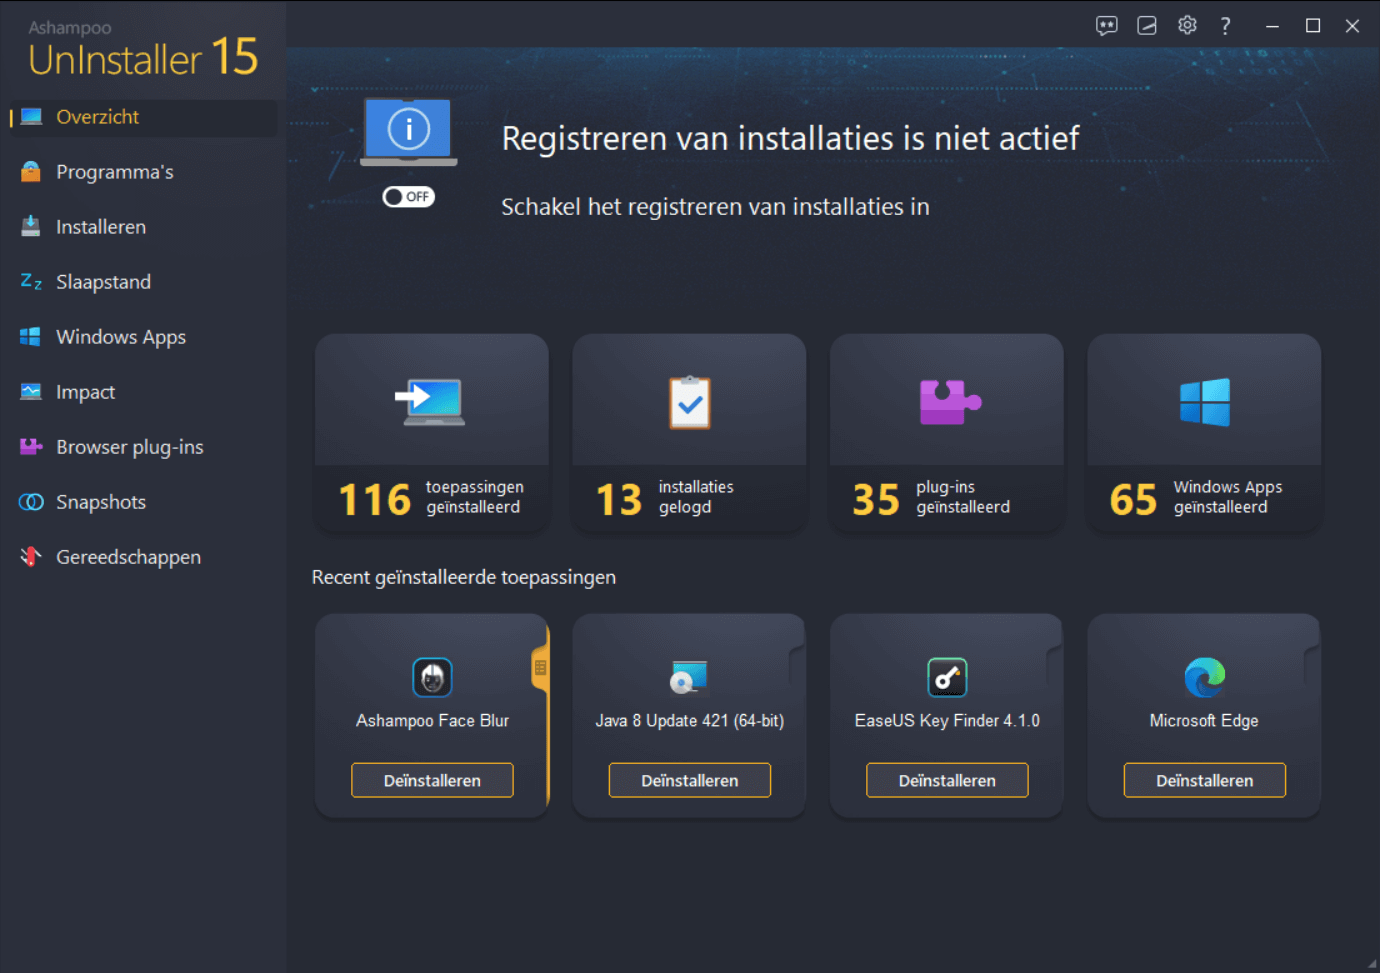Click the Windows Apps logo icon in sidebar

pos(31,337)
